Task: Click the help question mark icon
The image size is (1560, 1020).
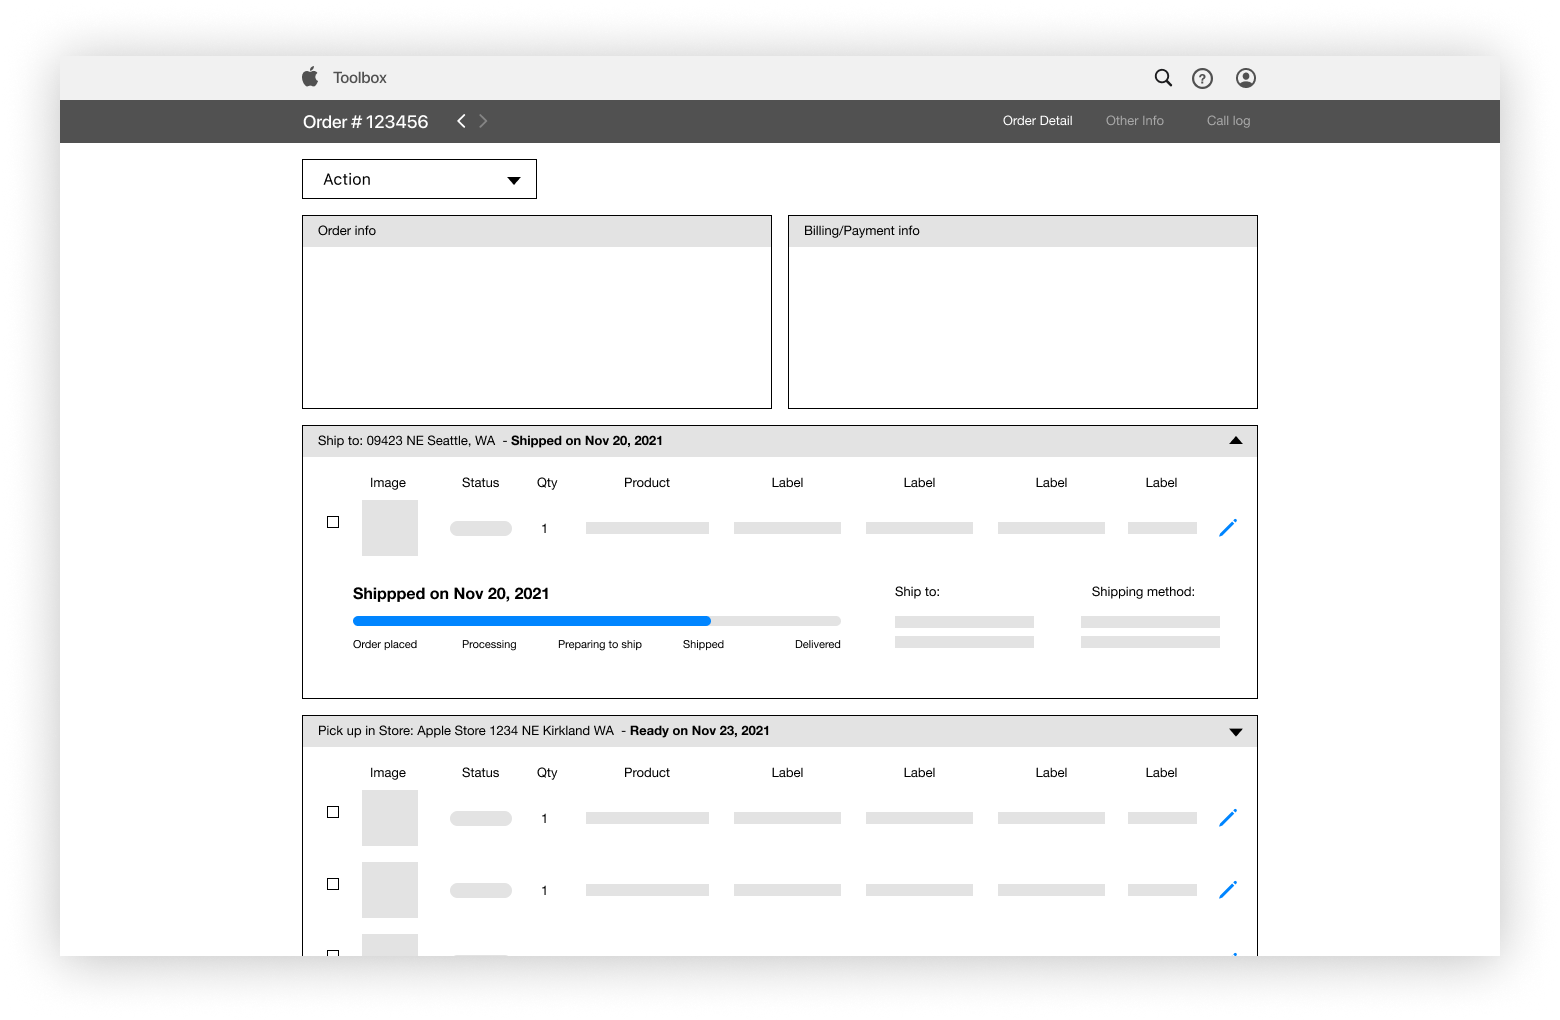Action: [x=1202, y=78]
